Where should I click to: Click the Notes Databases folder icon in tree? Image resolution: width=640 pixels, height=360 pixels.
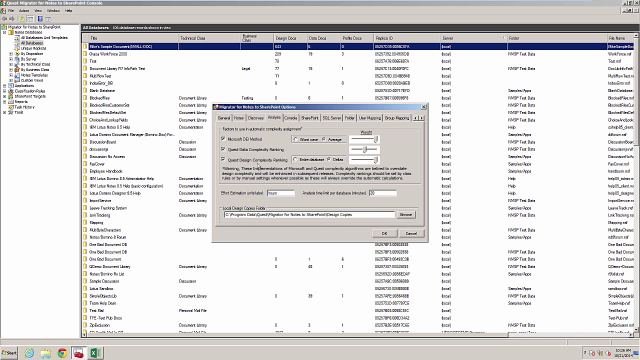click(x=11, y=32)
